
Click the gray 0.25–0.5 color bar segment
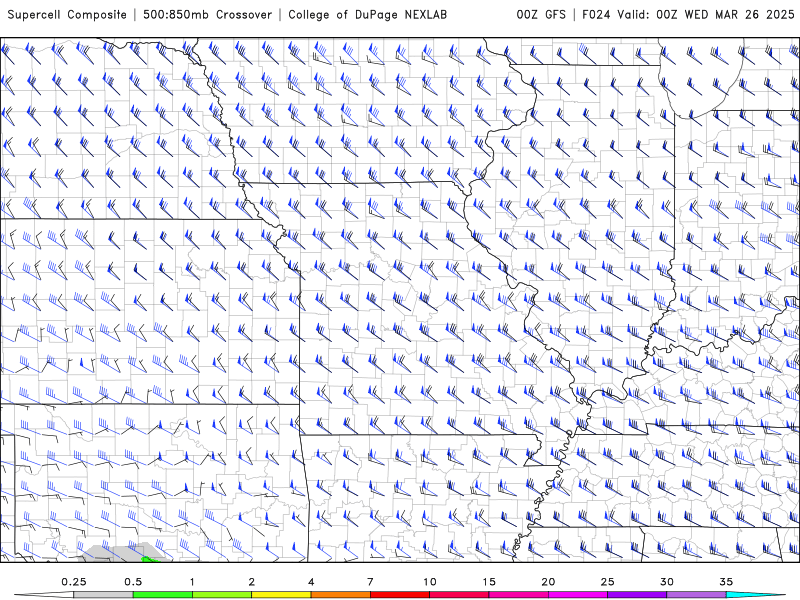point(103,595)
